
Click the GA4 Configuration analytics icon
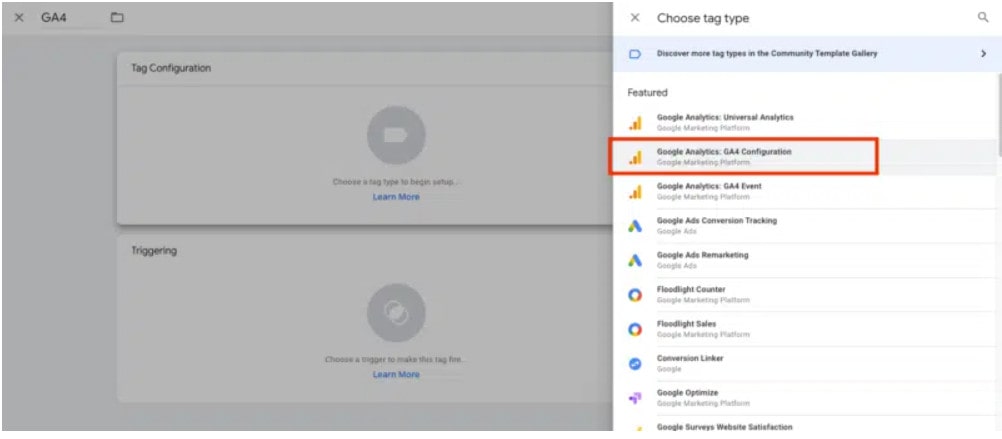(x=635, y=157)
